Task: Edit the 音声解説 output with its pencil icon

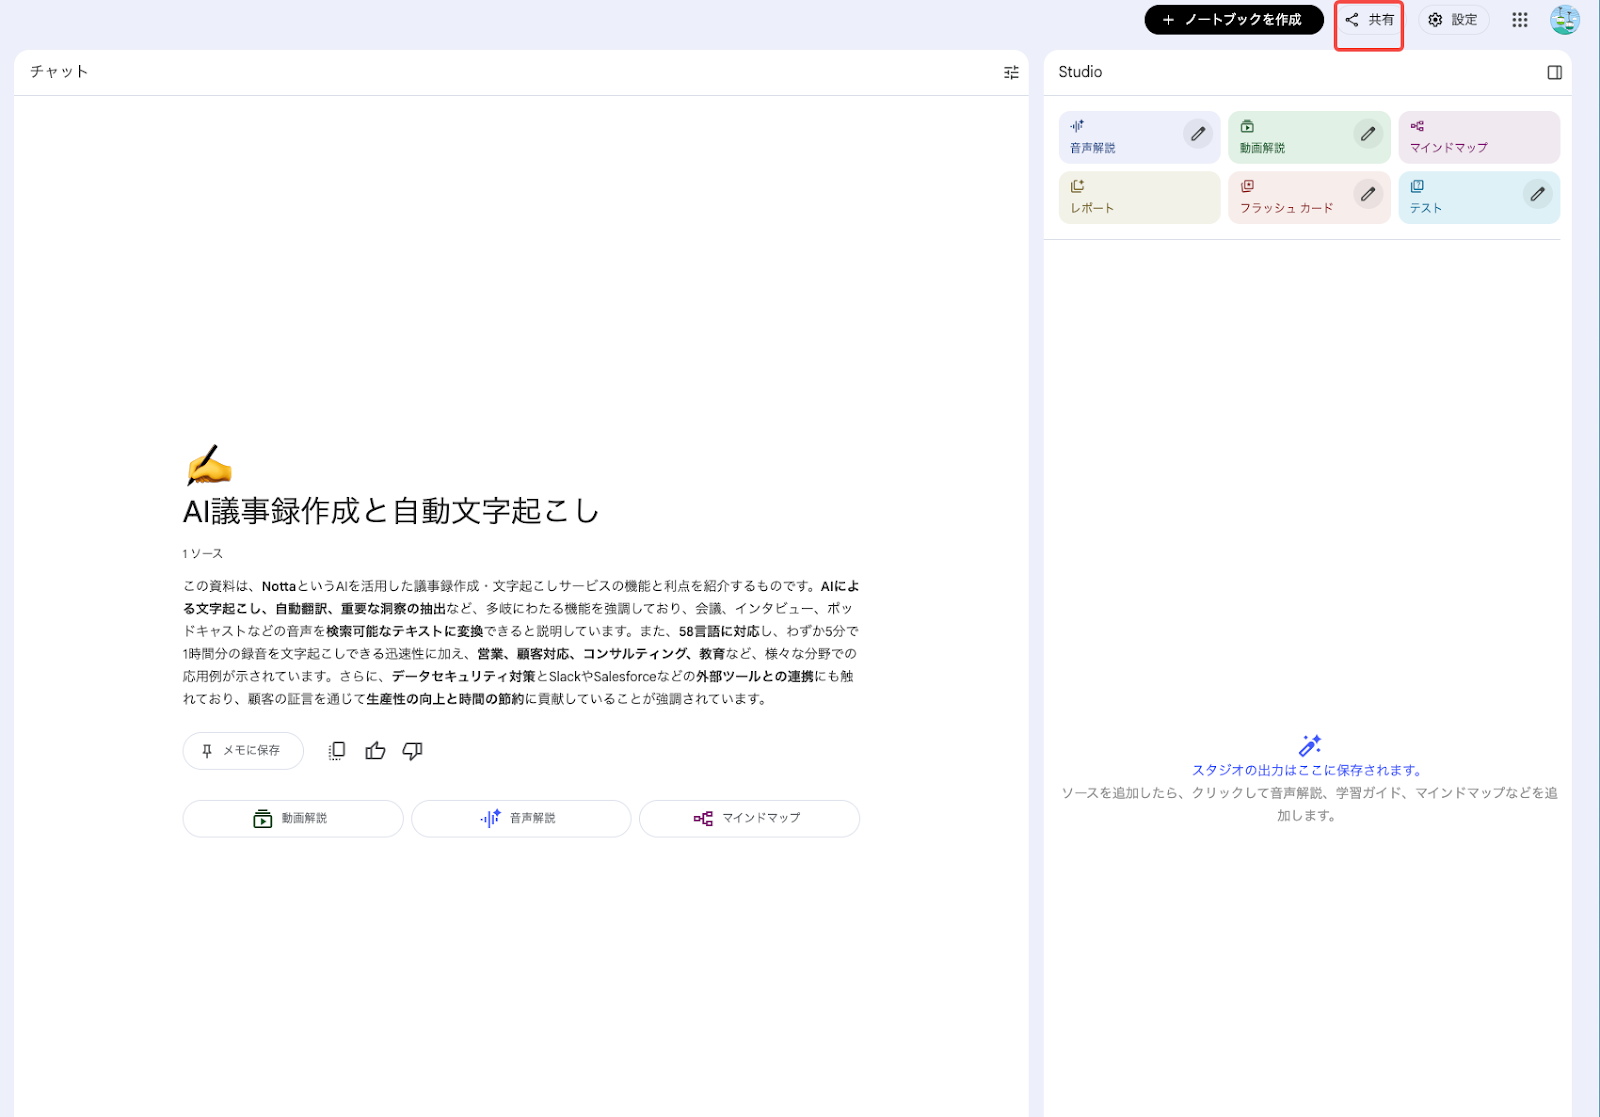Action: [1197, 134]
